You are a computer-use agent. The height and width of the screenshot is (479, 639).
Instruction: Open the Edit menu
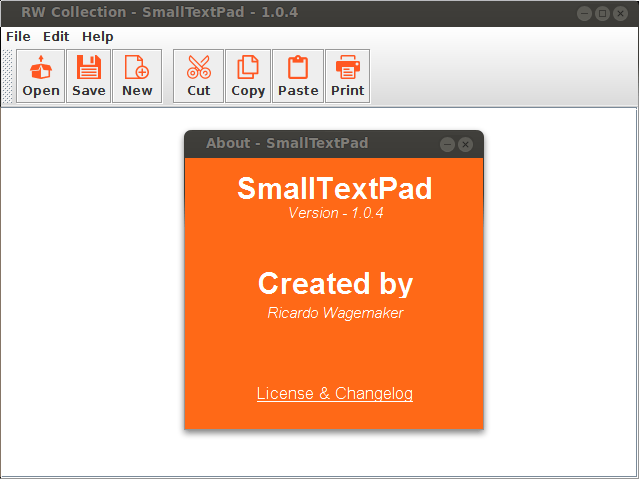56,37
